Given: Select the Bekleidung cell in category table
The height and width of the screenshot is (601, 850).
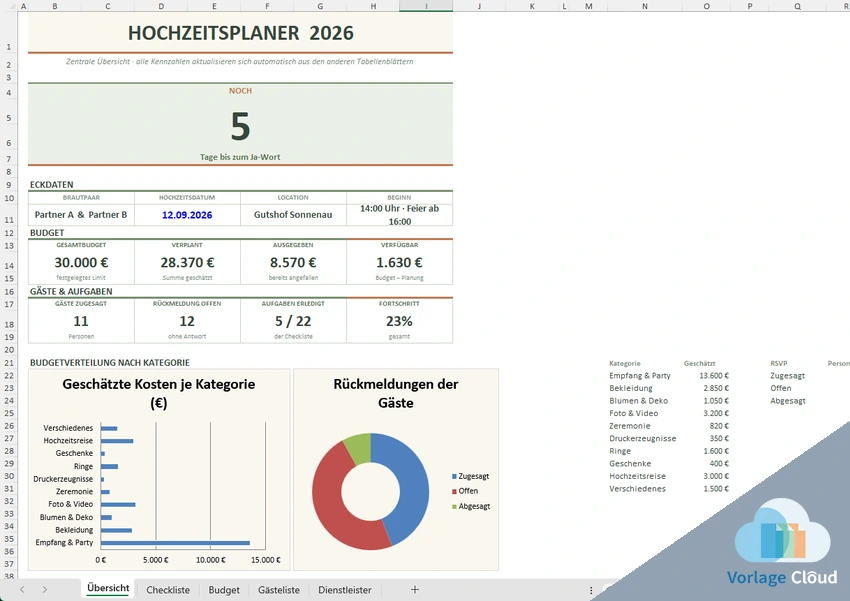Looking at the screenshot, I should pos(630,388).
